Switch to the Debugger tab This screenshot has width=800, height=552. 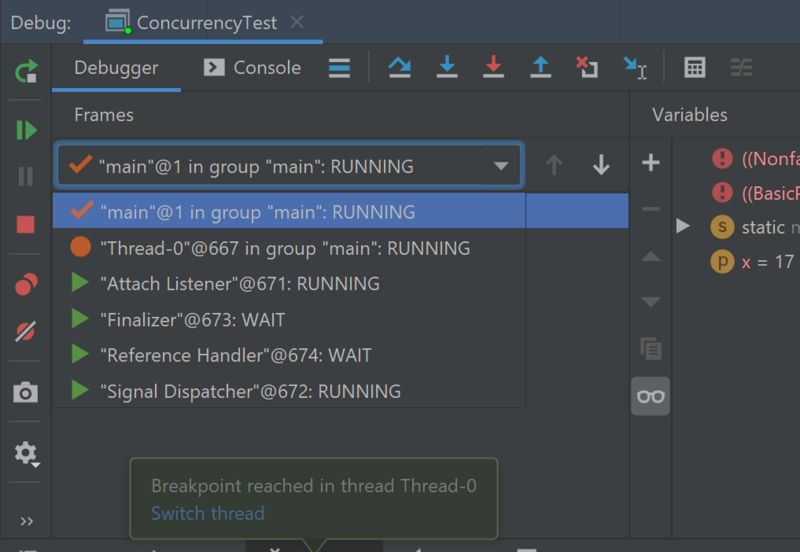[x=116, y=68]
